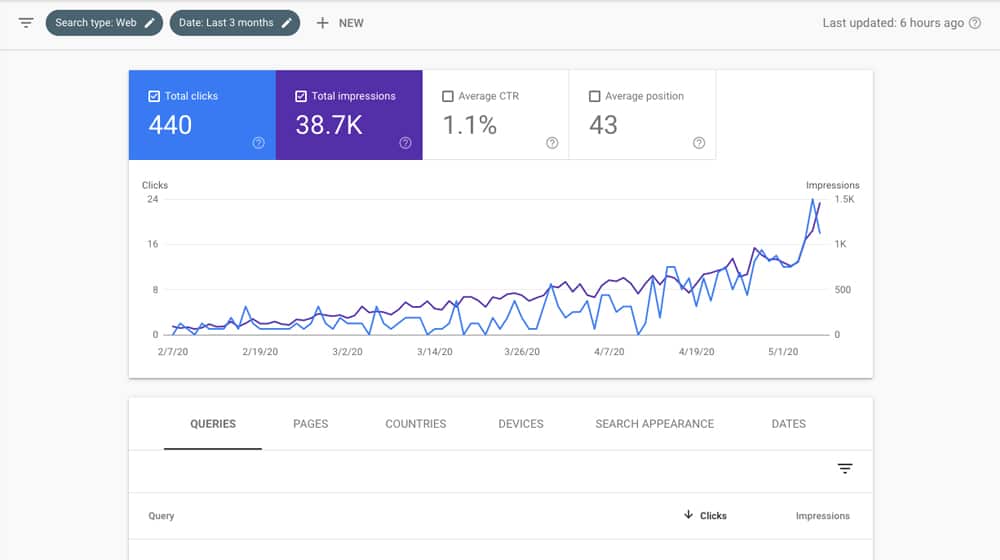Open the Search Appearance tab
Viewport: 1000px width, 560px height.
pos(655,424)
